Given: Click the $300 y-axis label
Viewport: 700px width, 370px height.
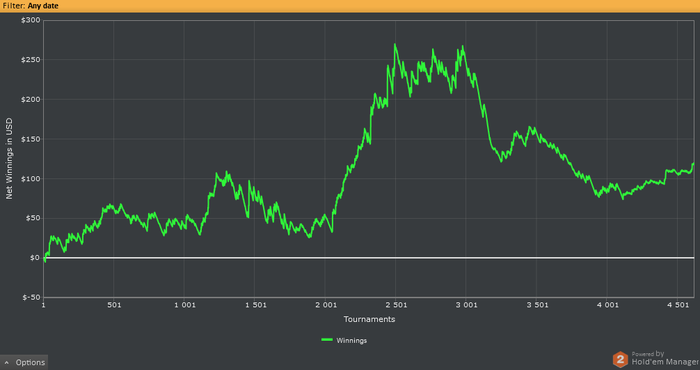Looking at the screenshot, I should [x=31, y=21].
